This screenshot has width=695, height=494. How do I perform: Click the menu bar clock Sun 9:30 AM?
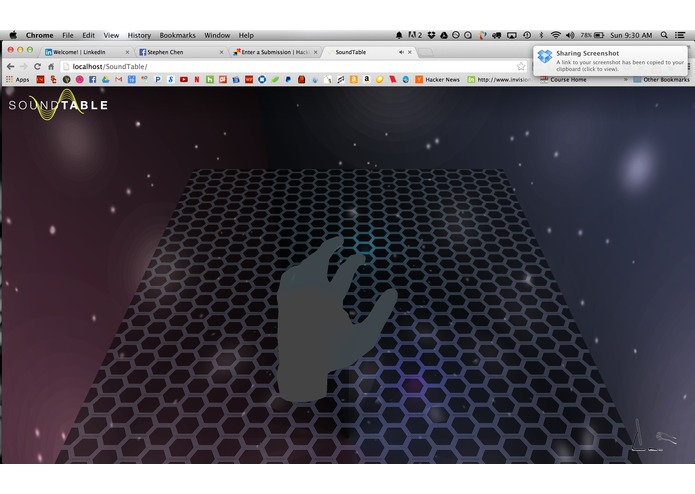tap(631, 35)
